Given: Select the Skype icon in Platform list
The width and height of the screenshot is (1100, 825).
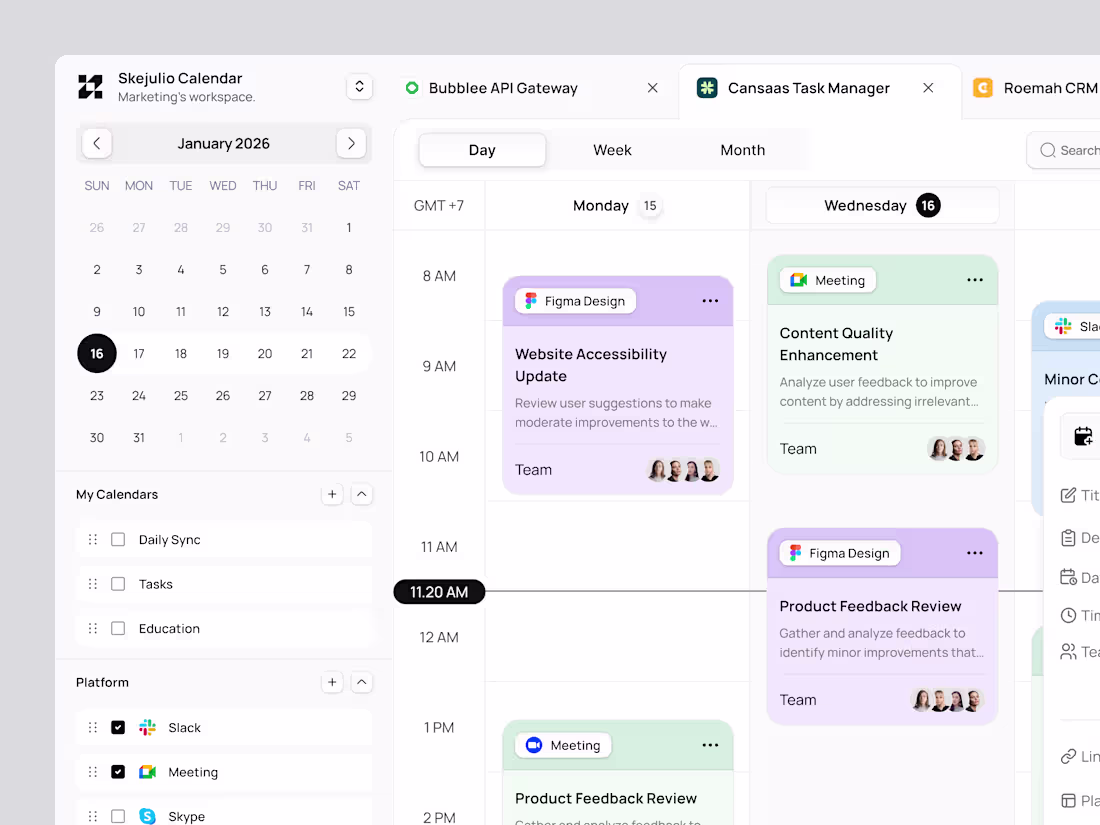Looking at the screenshot, I should click(x=147, y=816).
